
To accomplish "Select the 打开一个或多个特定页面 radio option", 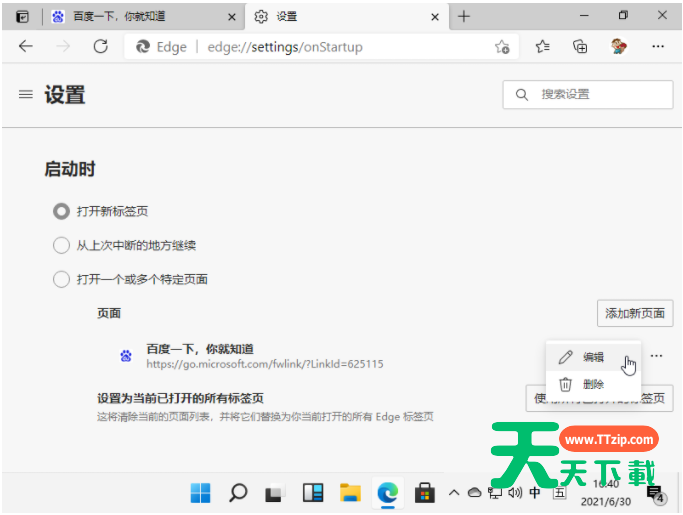I will 61,280.
